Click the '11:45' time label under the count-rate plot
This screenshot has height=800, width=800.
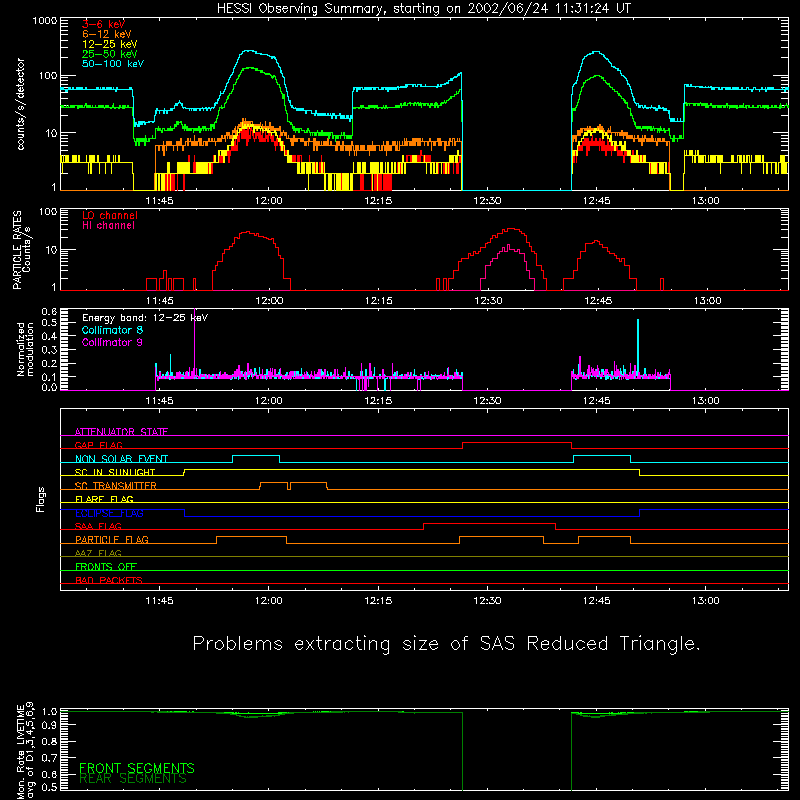[x=159, y=201]
